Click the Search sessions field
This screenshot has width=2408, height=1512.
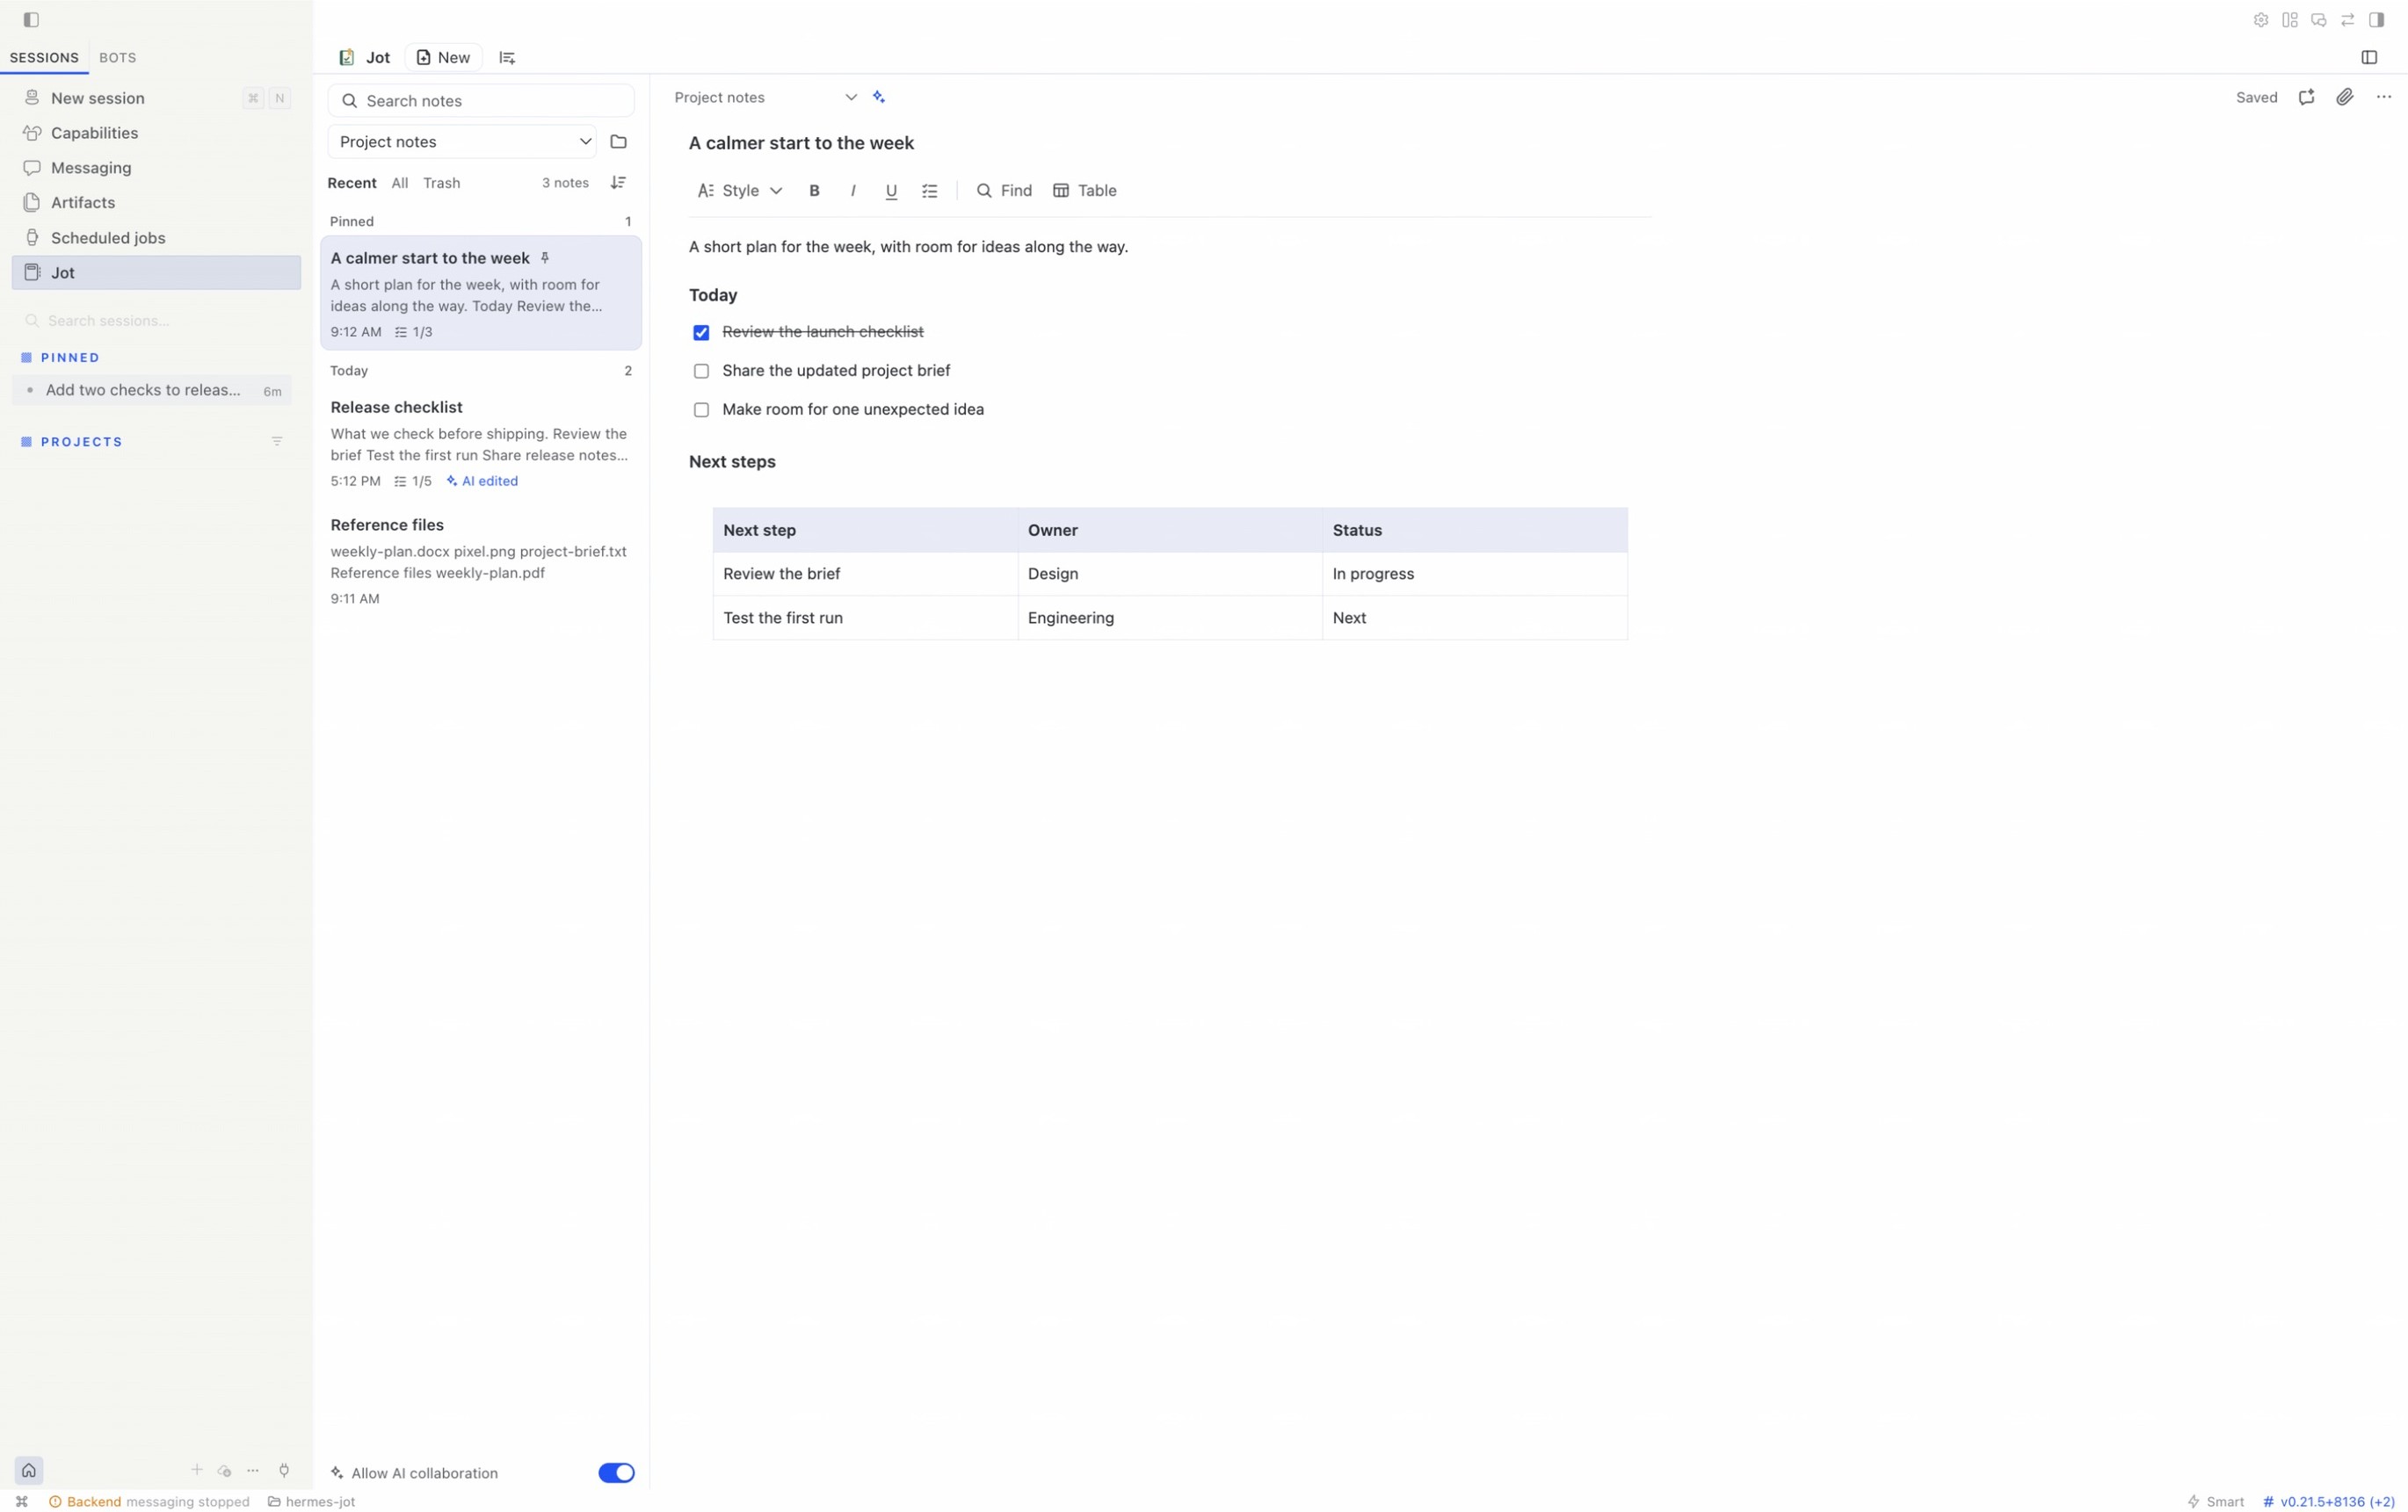(156, 320)
